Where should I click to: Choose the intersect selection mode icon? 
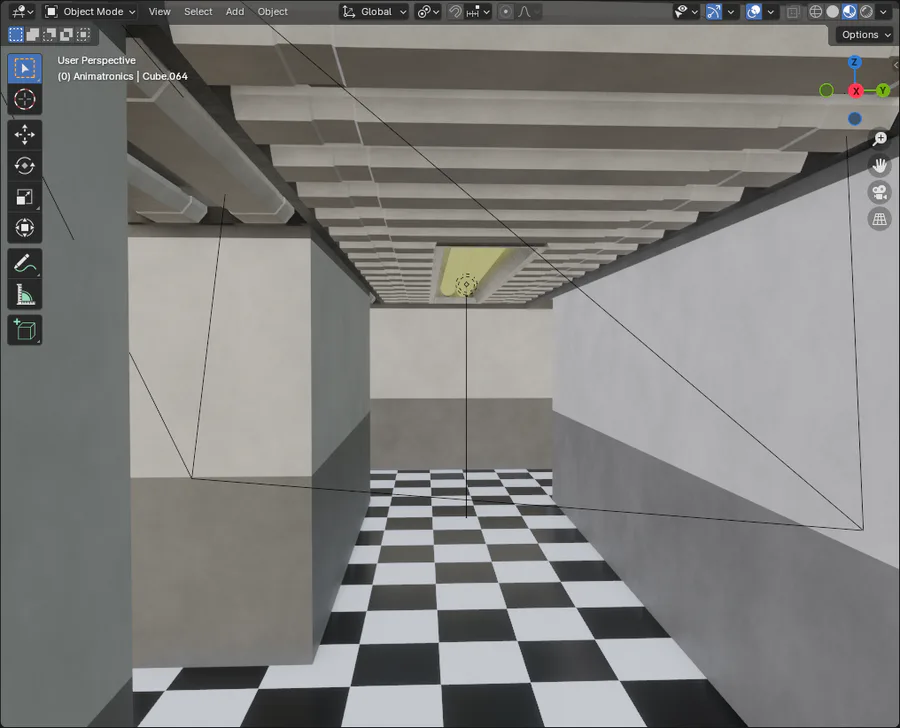pos(83,35)
